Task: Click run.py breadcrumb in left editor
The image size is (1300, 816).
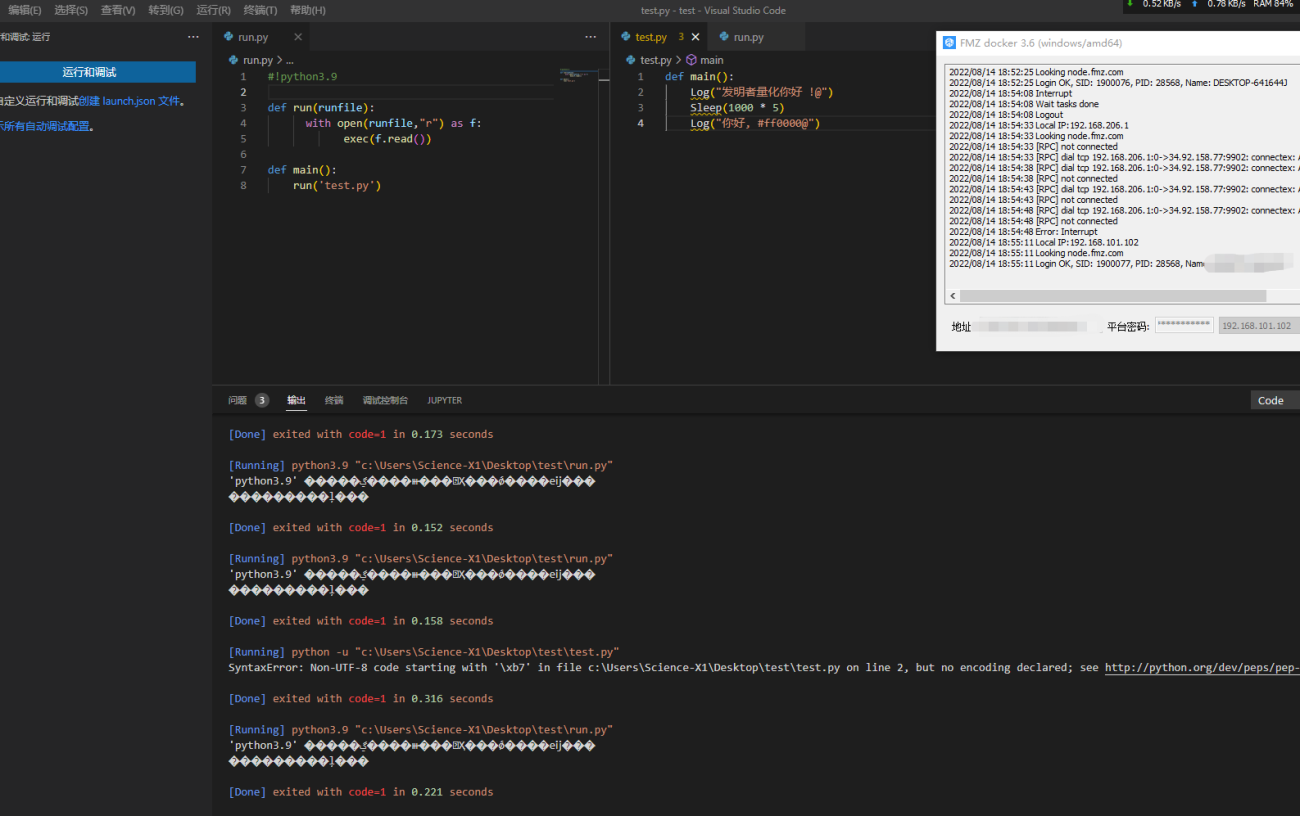Action: pyautogui.click(x=257, y=60)
